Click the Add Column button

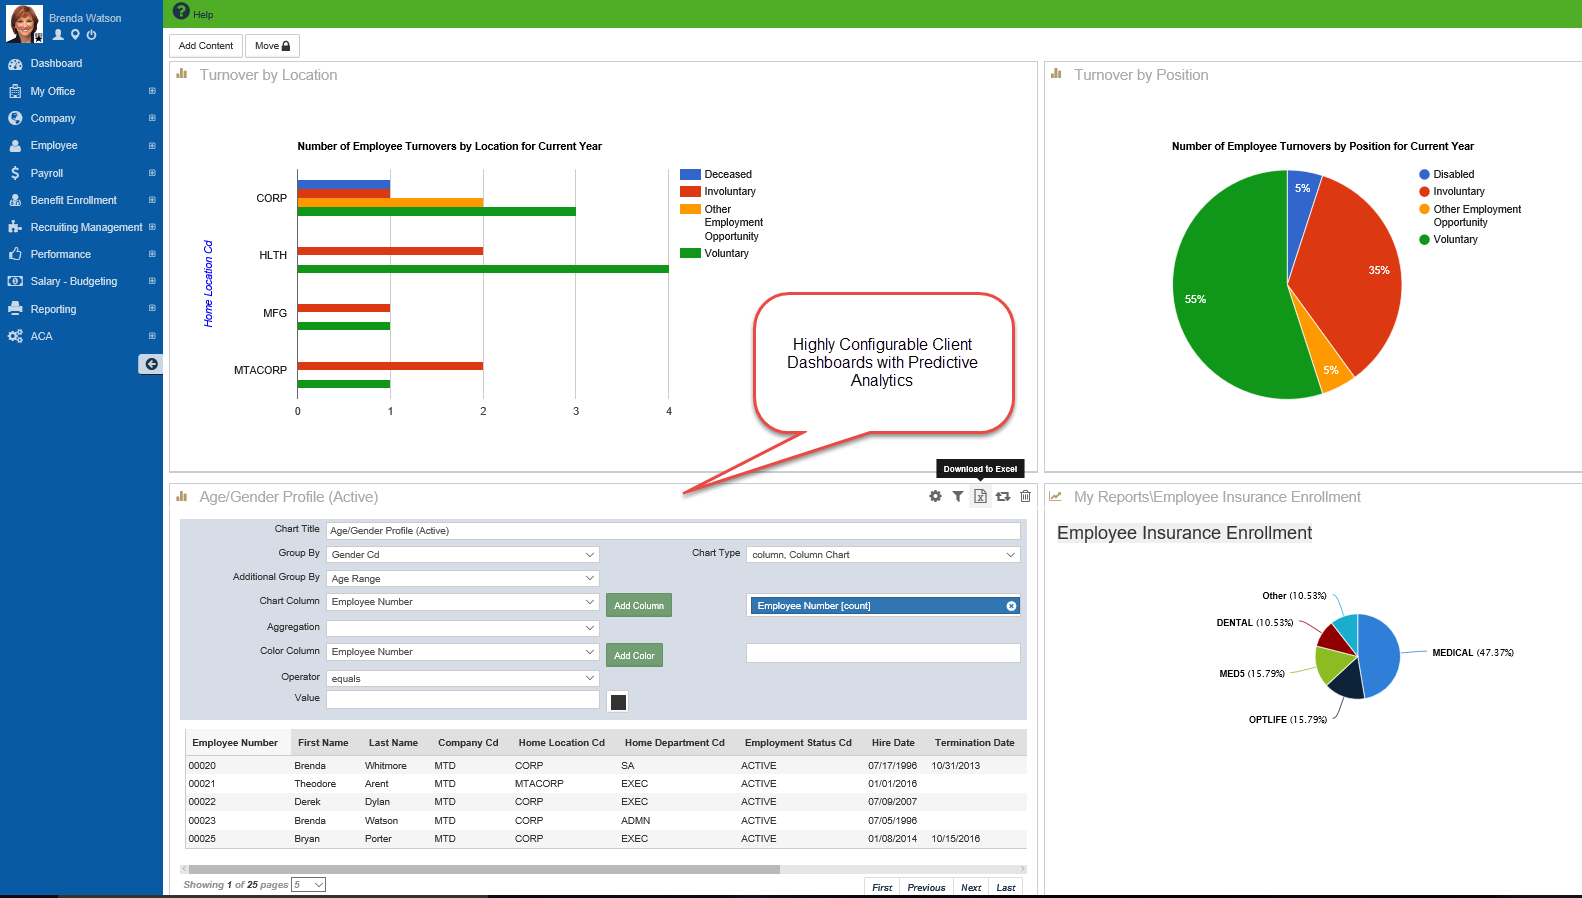pyautogui.click(x=638, y=605)
